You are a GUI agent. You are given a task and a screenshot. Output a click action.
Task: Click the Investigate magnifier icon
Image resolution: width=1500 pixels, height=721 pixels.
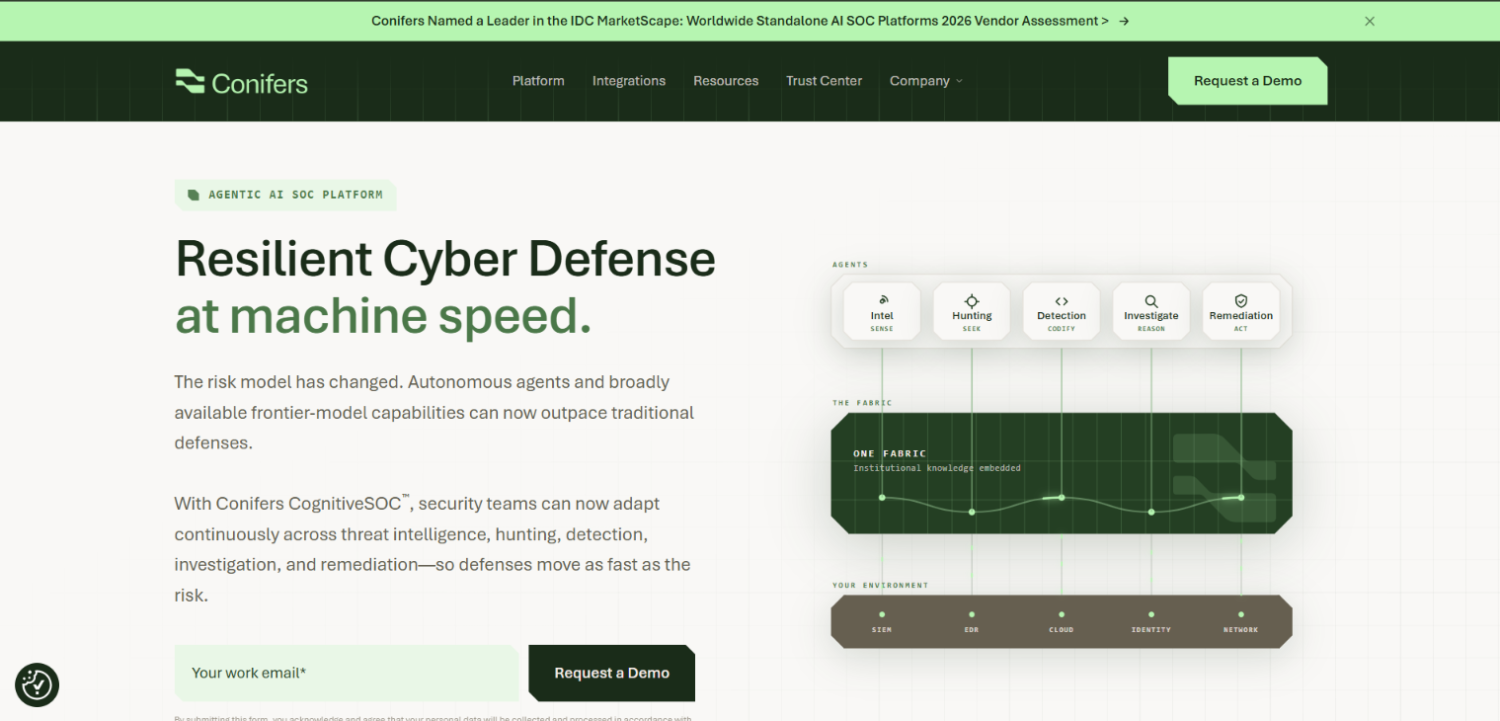pyautogui.click(x=1151, y=300)
